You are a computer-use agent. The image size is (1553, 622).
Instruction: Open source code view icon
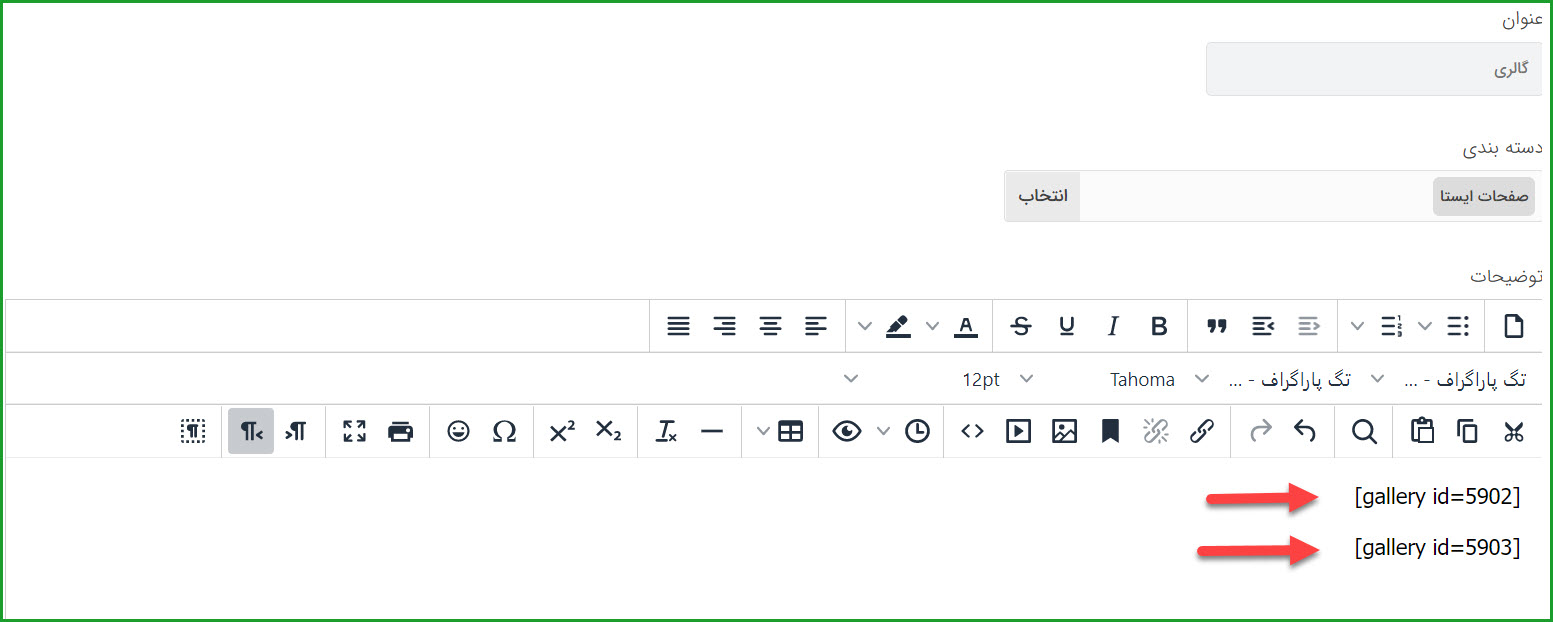click(972, 431)
